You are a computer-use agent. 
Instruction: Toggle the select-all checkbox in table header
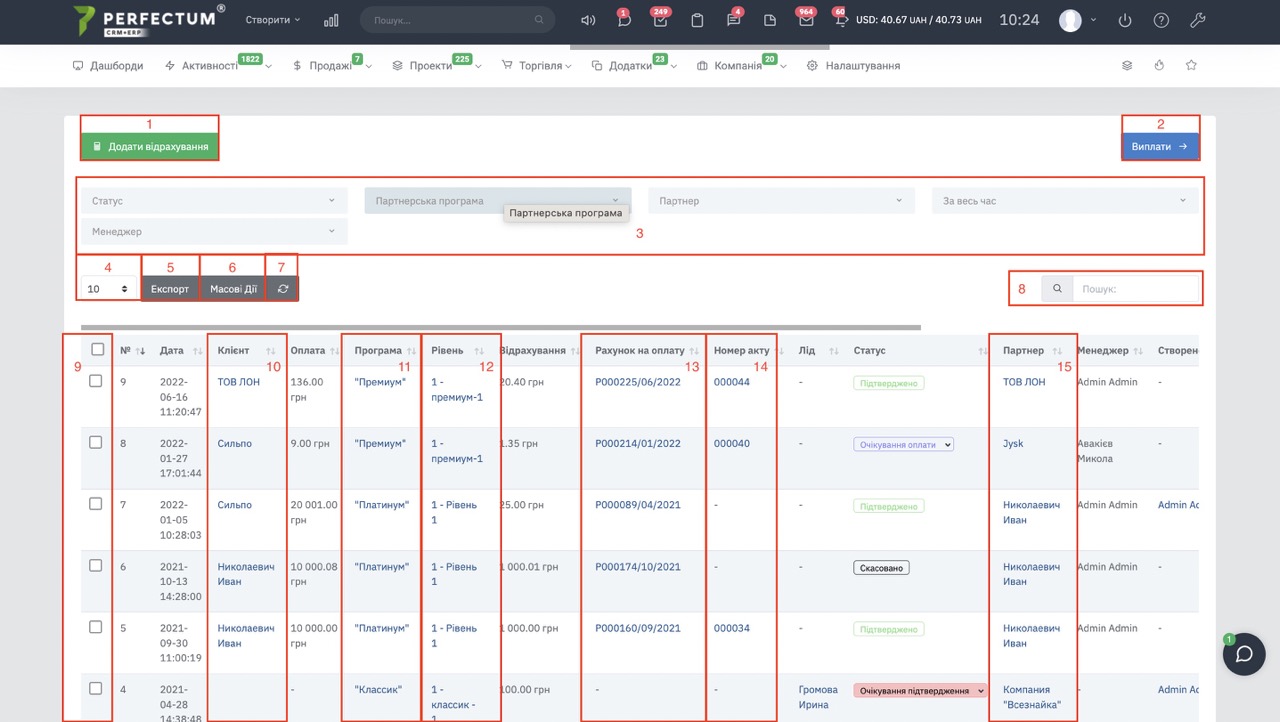97,350
